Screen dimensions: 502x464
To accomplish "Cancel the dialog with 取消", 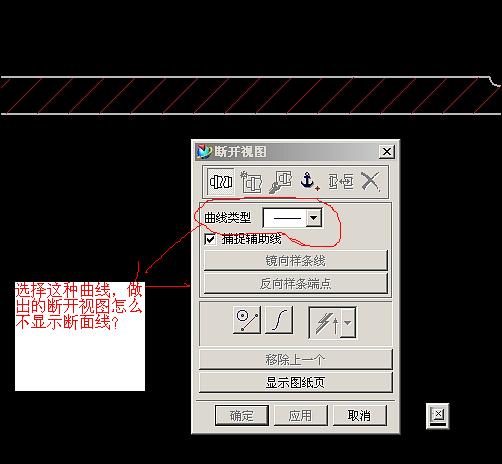I will coord(360,415).
